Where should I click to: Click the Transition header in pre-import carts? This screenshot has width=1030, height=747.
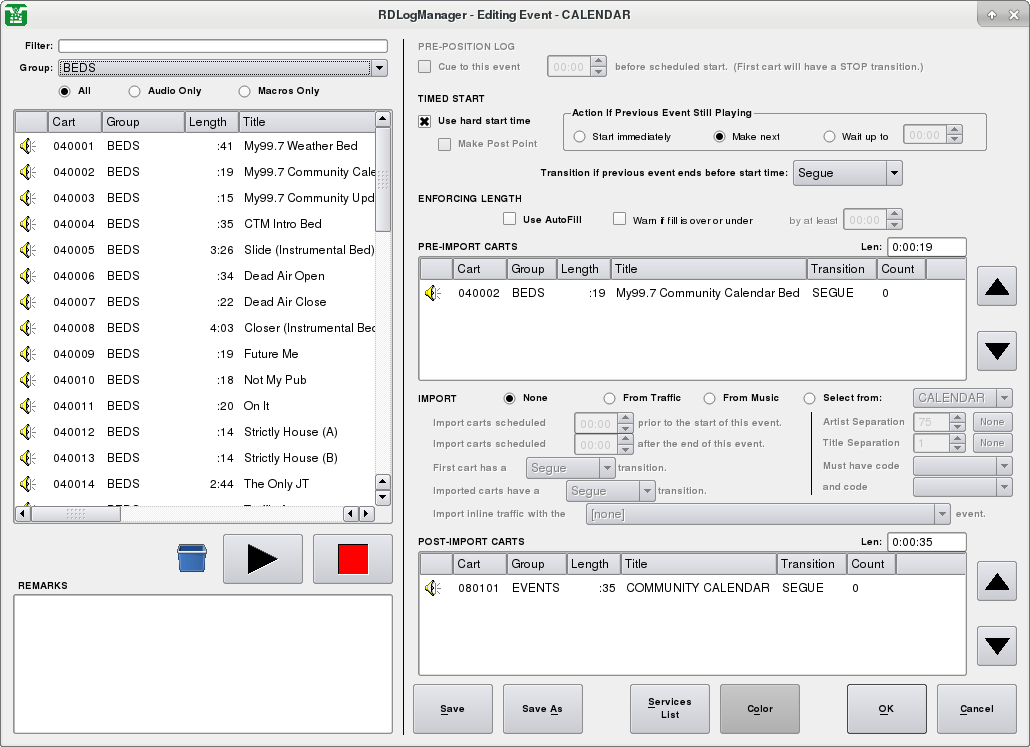pyautogui.click(x=840, y=269)
